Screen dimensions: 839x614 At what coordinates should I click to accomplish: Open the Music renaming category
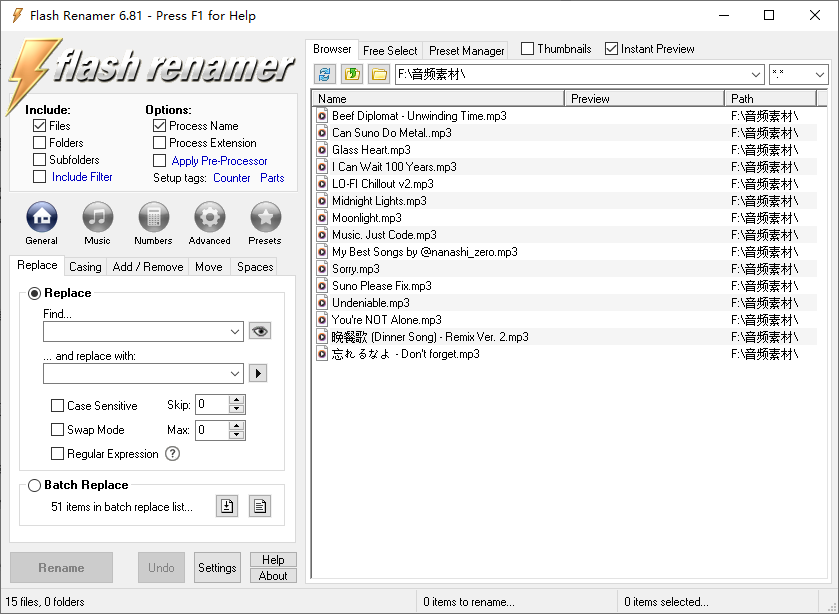click(x=97, y=217)
